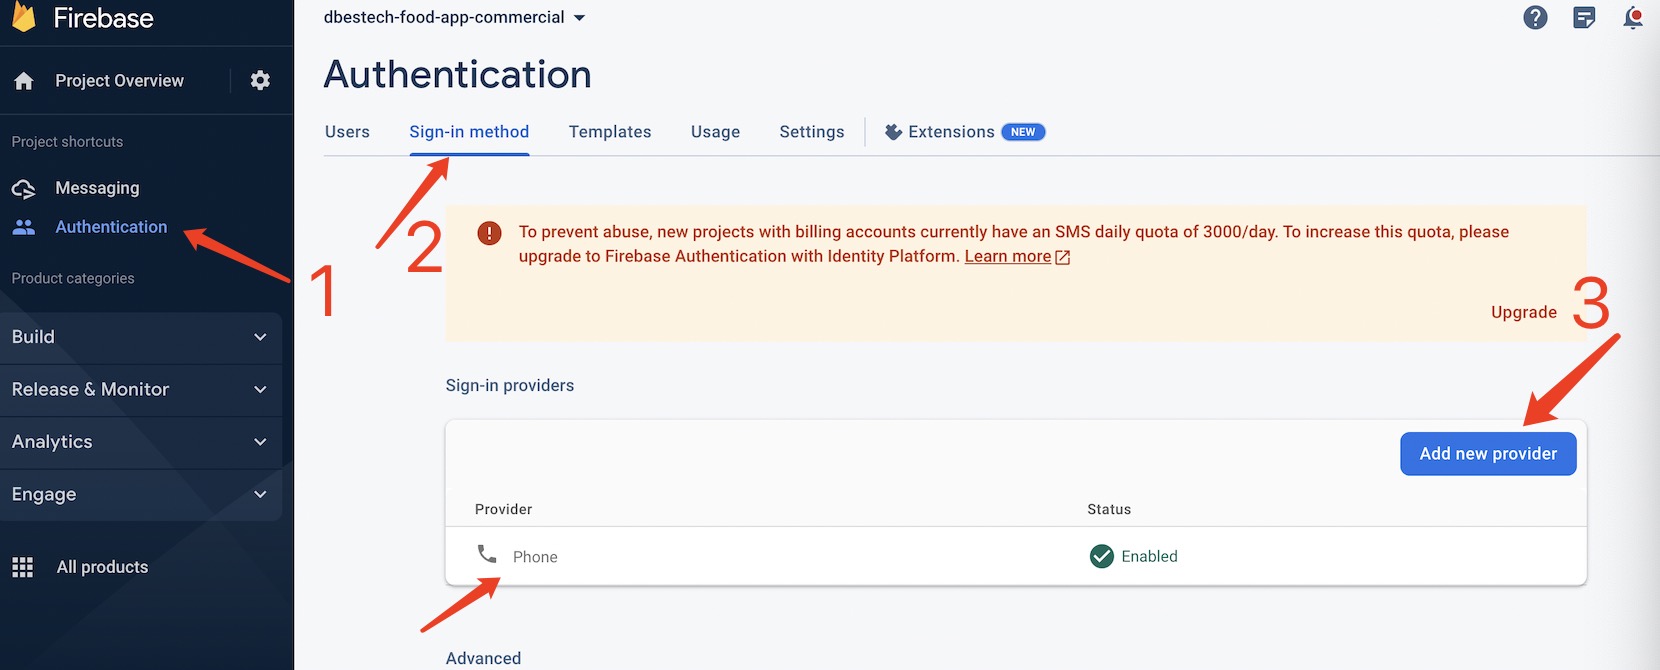
Task: Open the Settings tab
Action: tap(812, 132)
